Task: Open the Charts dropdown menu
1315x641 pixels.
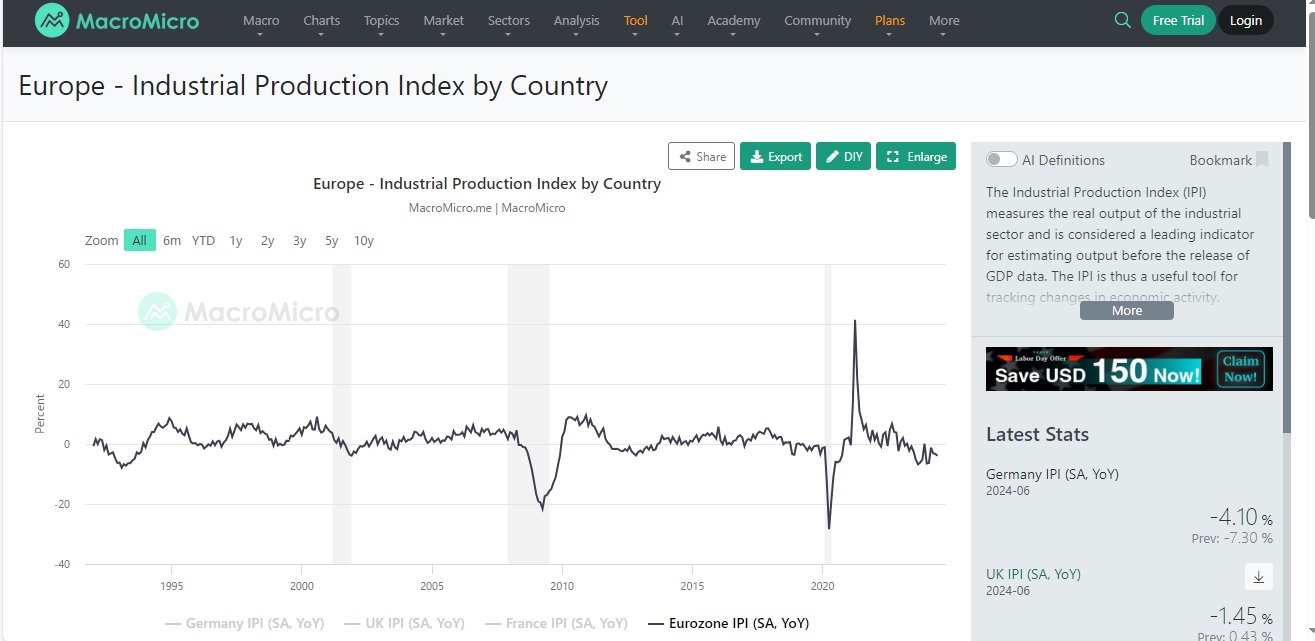Action: pos(321,21)
